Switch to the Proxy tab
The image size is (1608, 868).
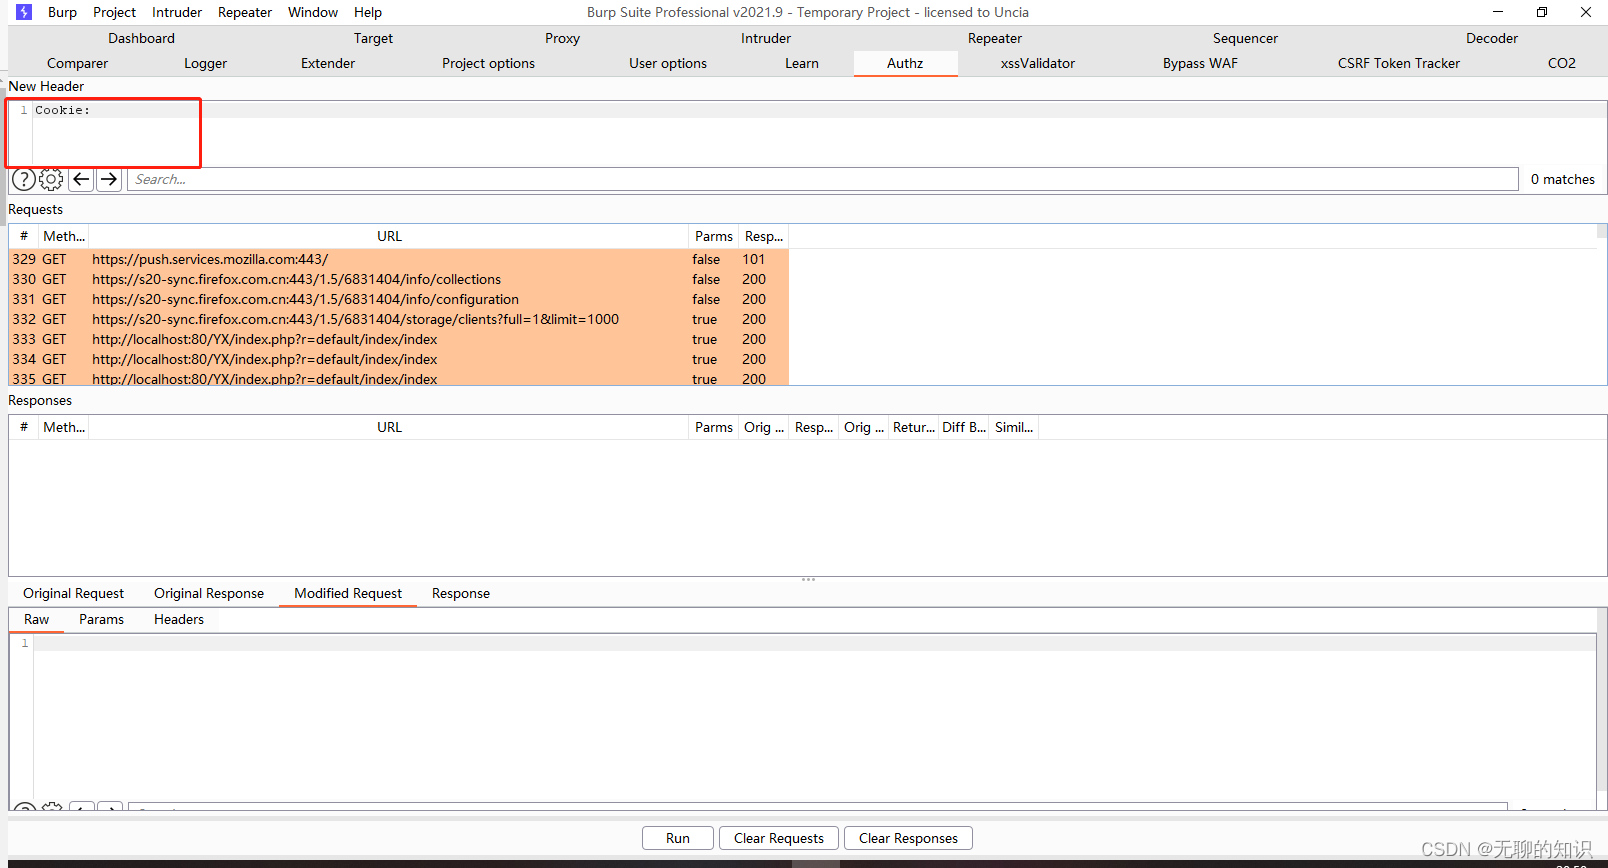point(562,38)
